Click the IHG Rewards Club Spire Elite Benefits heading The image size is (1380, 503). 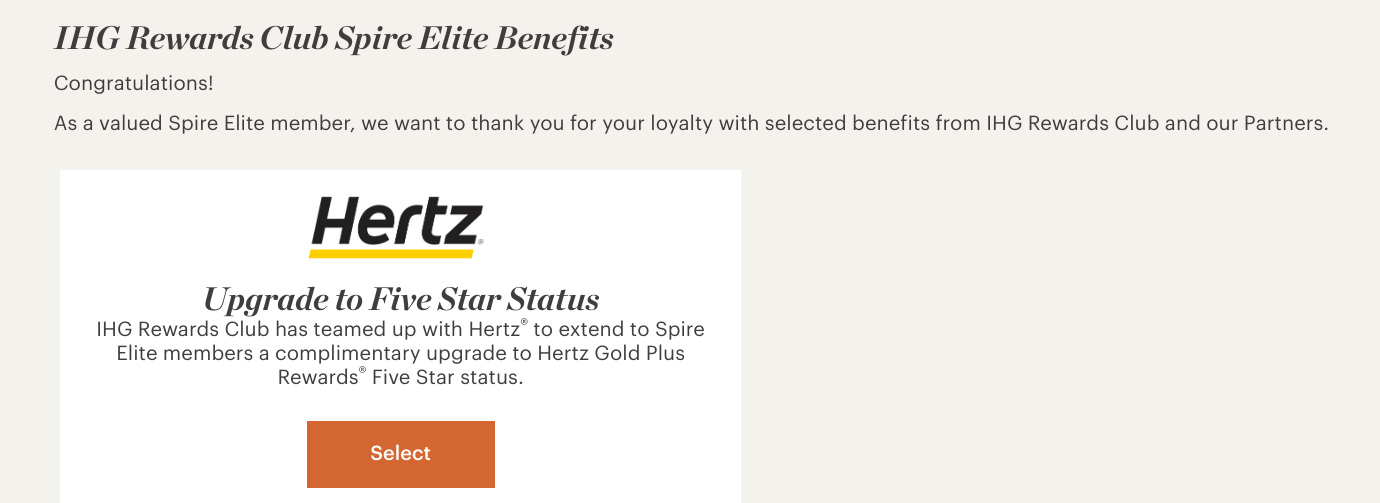(x=333, y=39)
